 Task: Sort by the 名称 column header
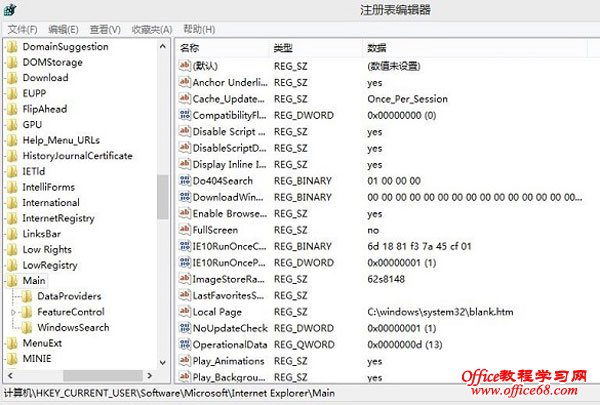pos(223,48)
